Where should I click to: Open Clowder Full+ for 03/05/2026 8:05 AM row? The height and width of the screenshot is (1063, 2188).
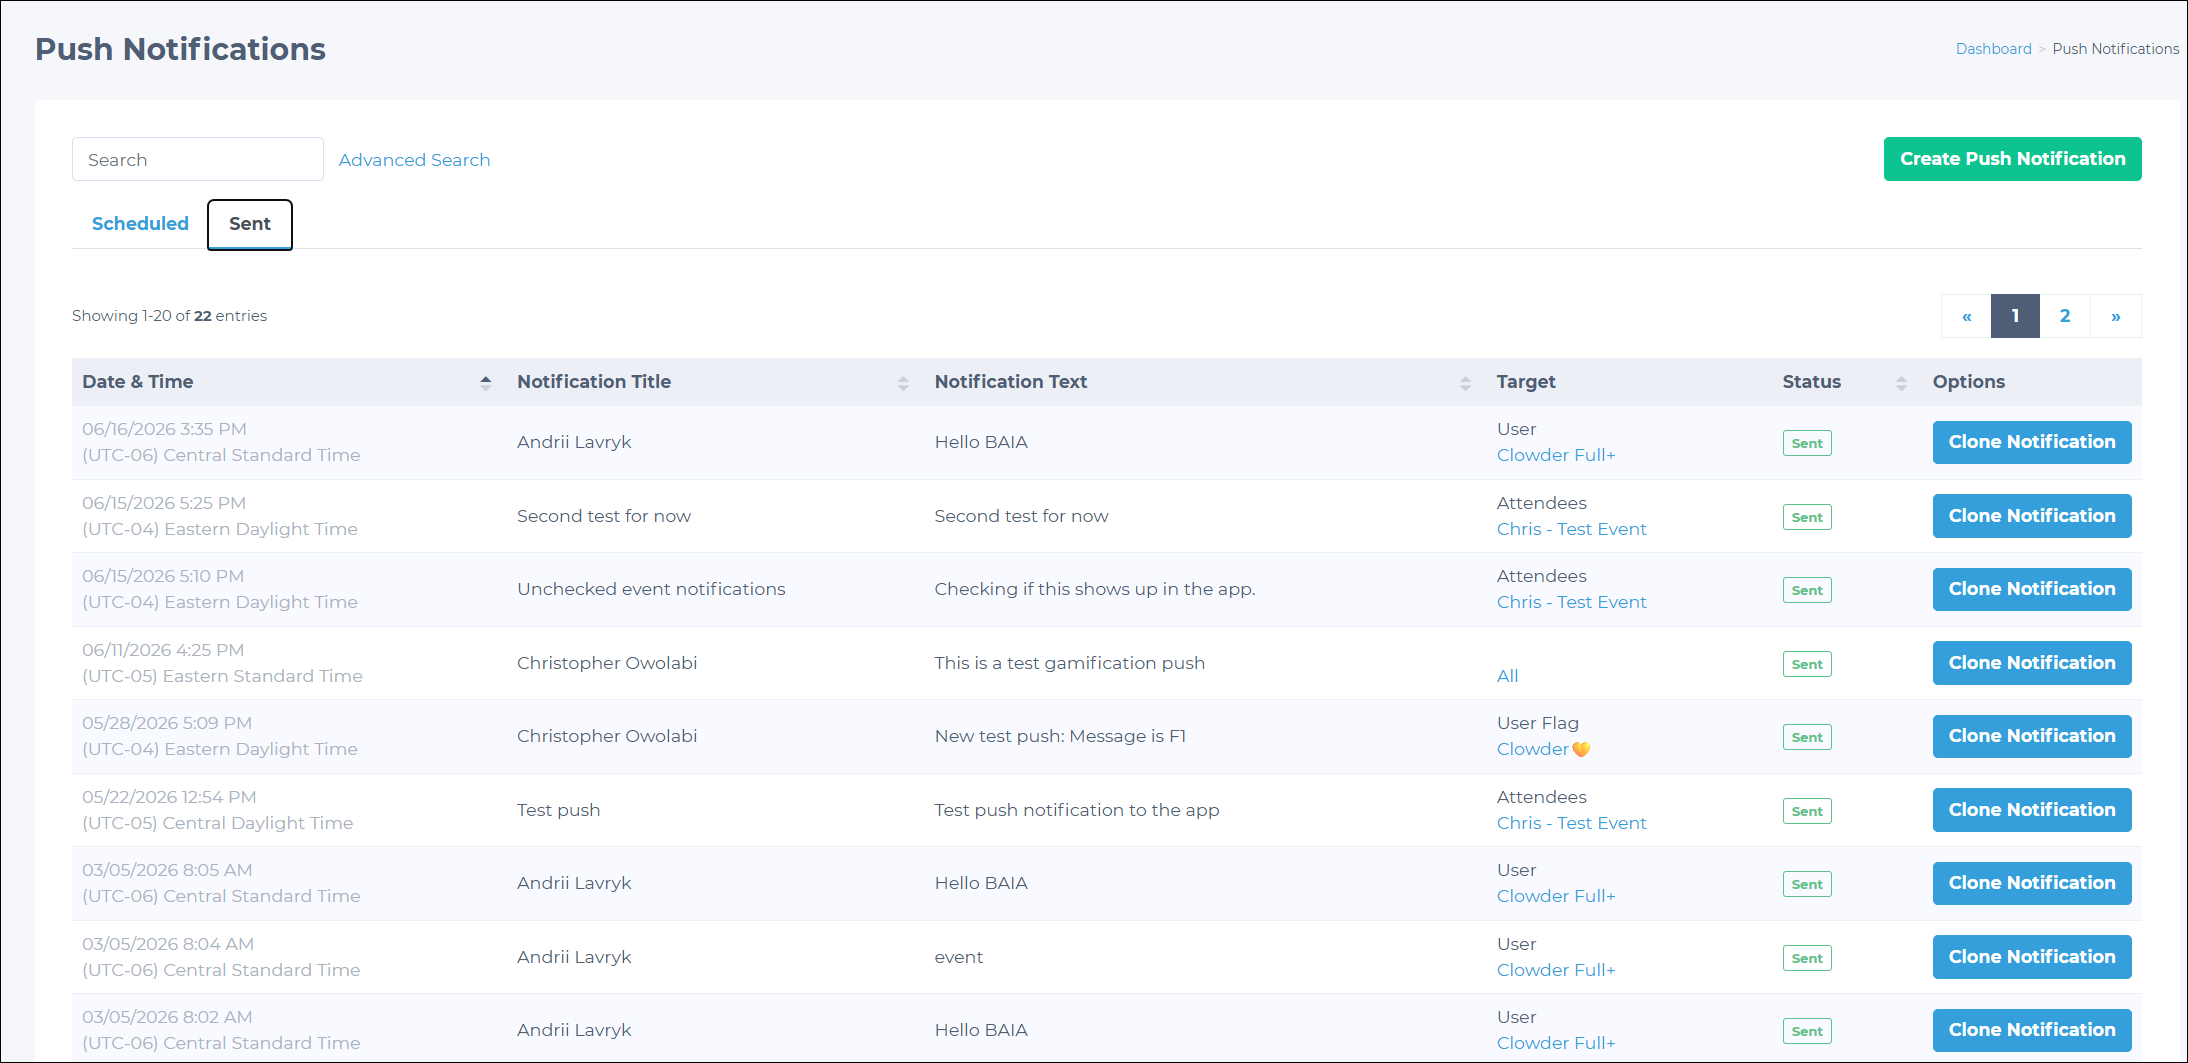click(1556, 896)
